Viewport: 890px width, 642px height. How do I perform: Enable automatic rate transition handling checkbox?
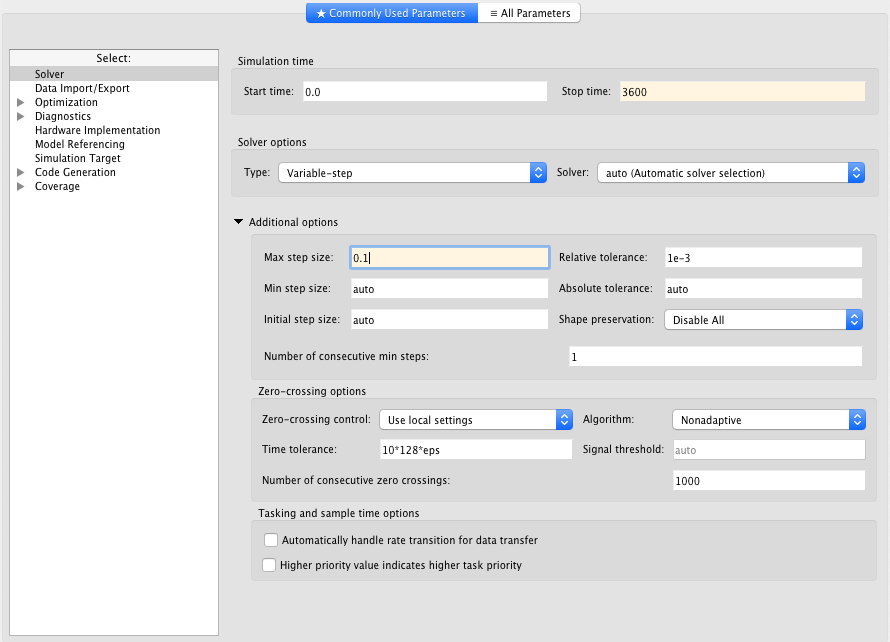pos(270,540)
